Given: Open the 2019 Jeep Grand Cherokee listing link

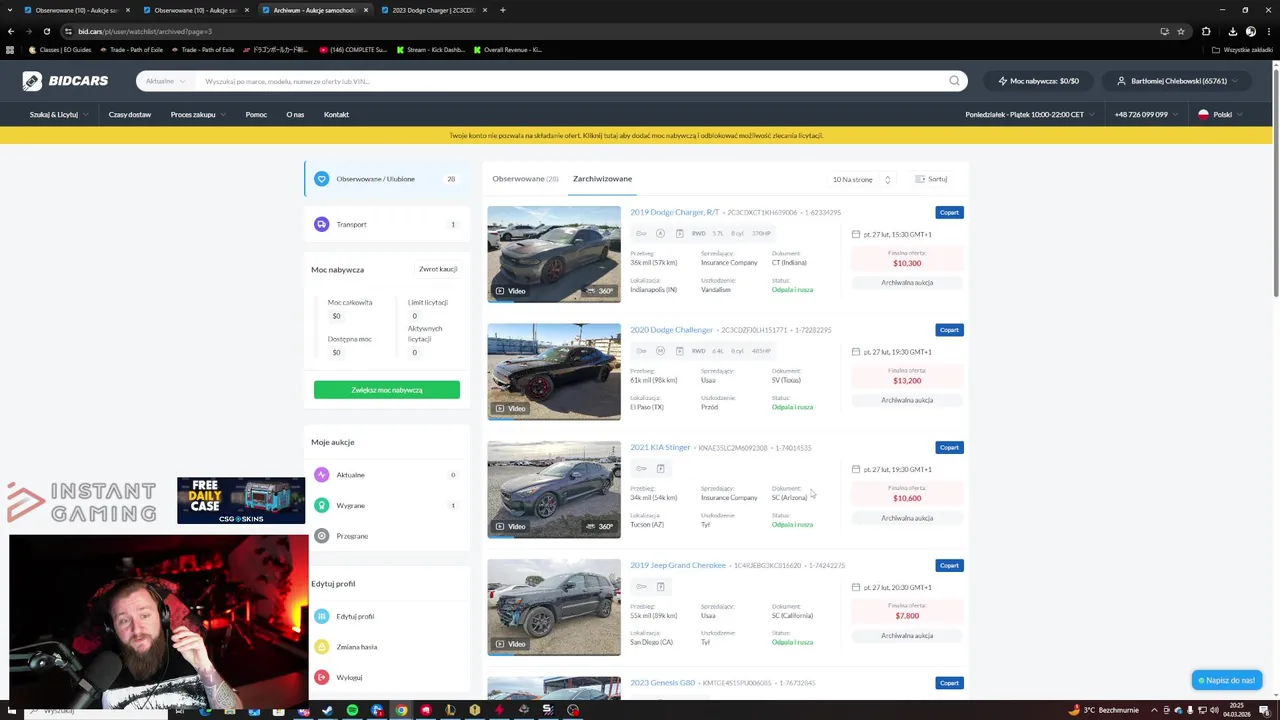Looking at the screenshot, I should 678,565.
